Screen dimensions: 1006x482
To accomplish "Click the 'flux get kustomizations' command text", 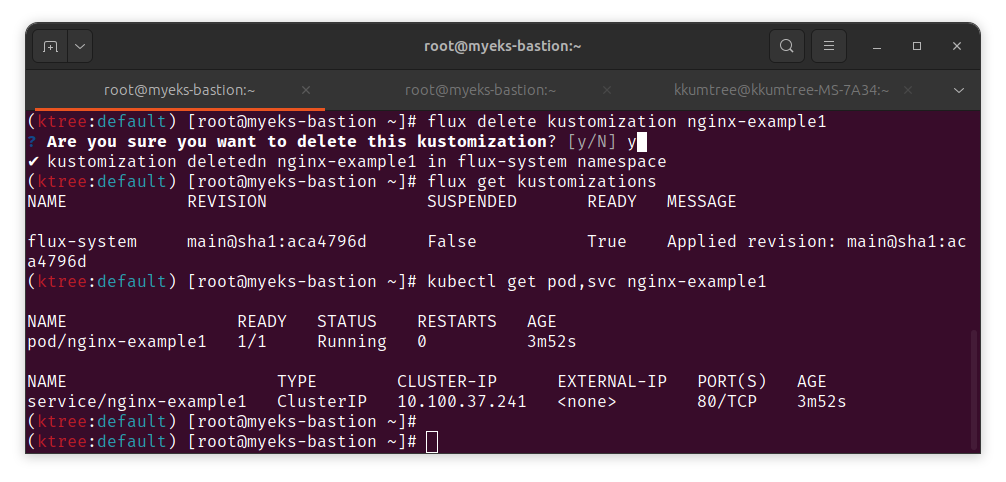I will (542, 182).
